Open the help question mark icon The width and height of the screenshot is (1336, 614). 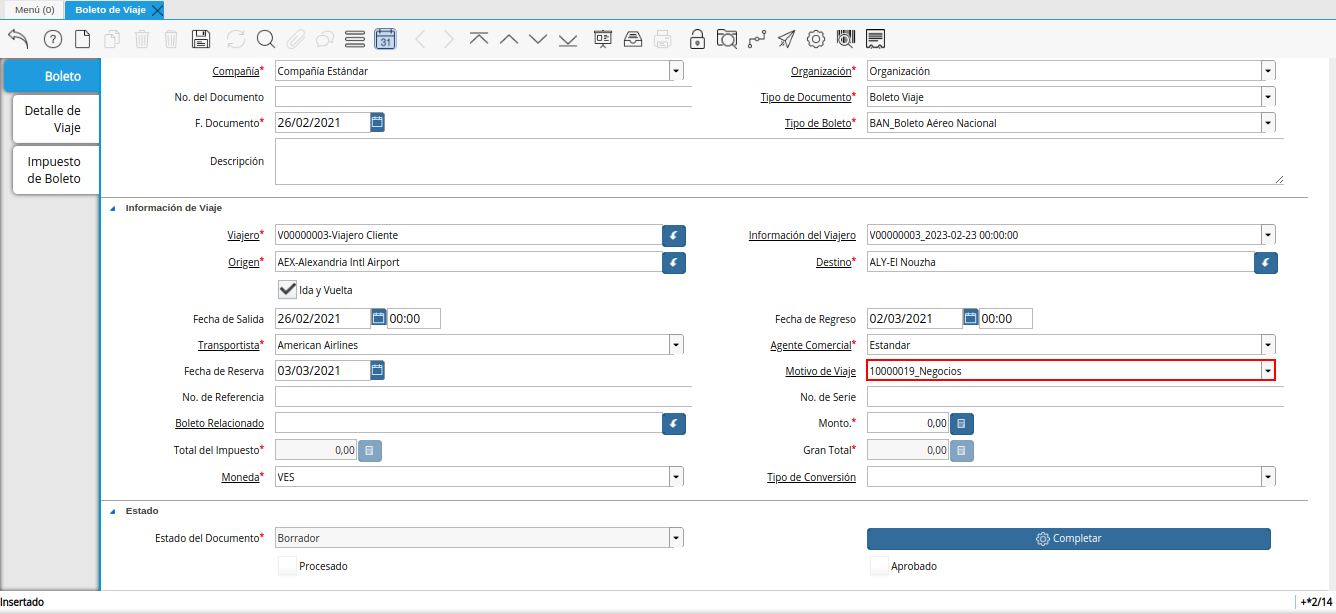(x=53, y=39)
